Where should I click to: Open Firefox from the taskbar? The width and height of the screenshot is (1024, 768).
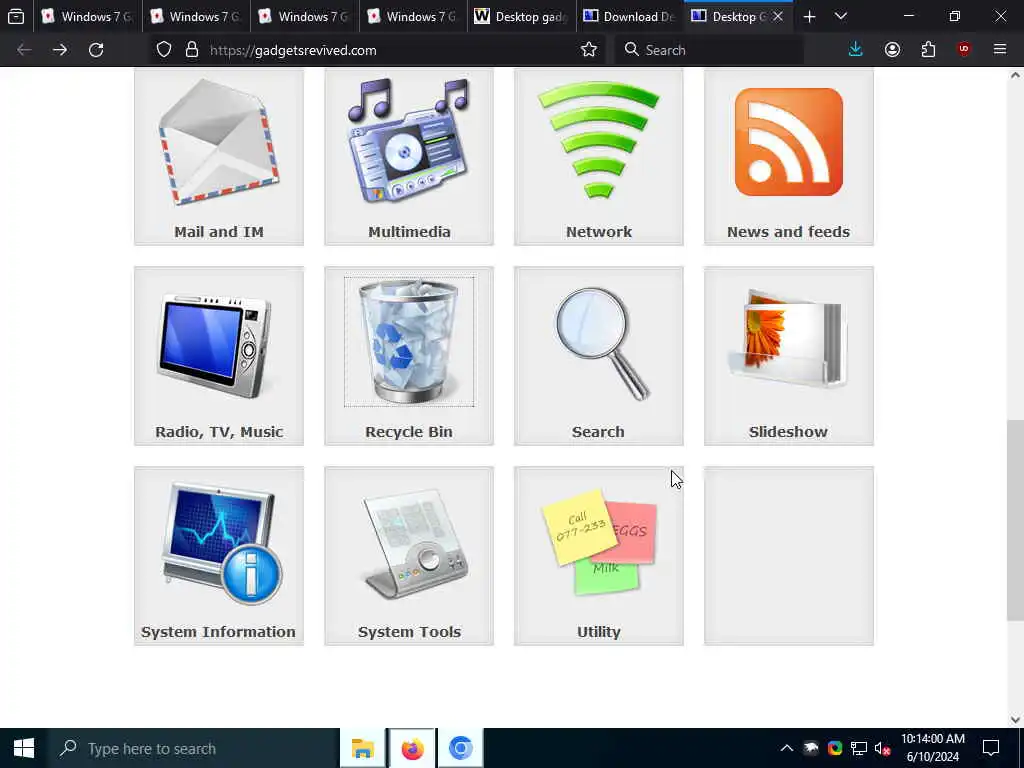(x=412, y=748)
